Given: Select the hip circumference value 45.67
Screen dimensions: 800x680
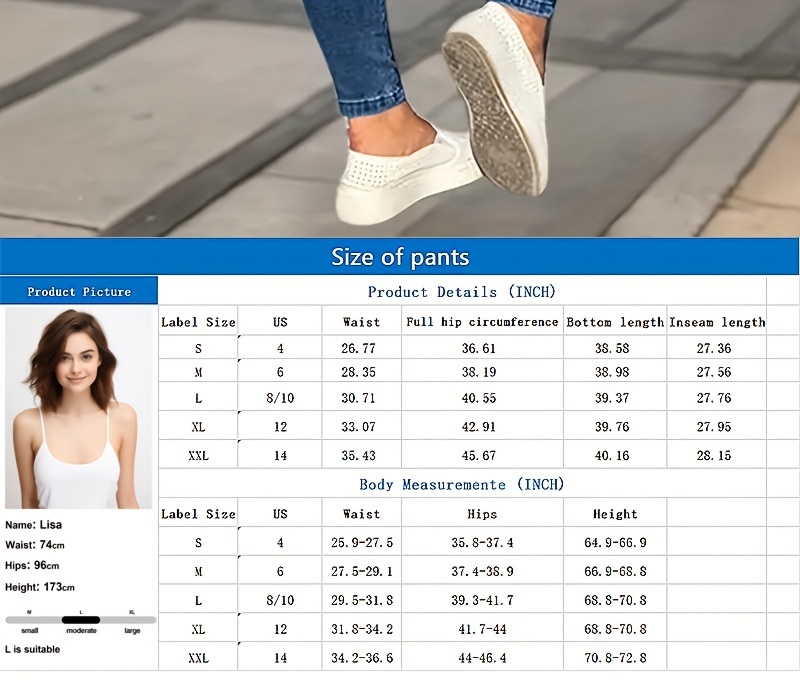Looking at the screenshot, I should 482,456.
